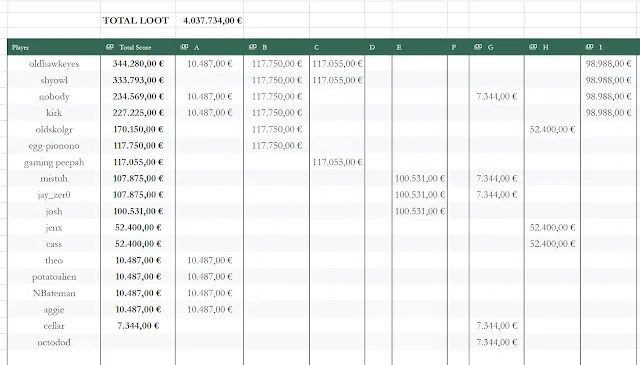The height and width of the screenshot is (365, 640).
Task: Select total score 333.793,00 € for shyowl
Action: (x=138, y=80)
